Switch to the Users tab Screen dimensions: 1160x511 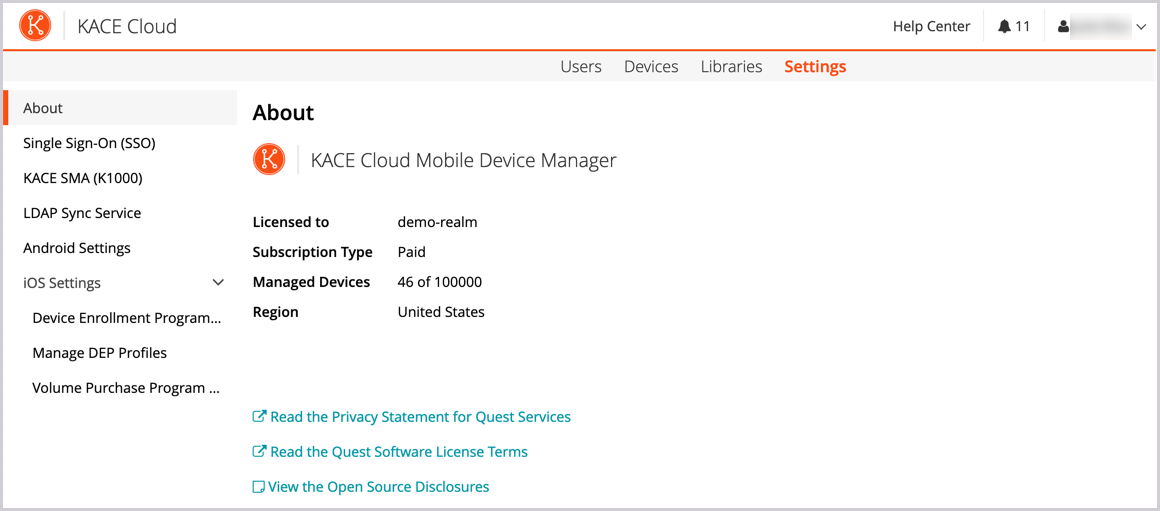click(x=580, y=67)
